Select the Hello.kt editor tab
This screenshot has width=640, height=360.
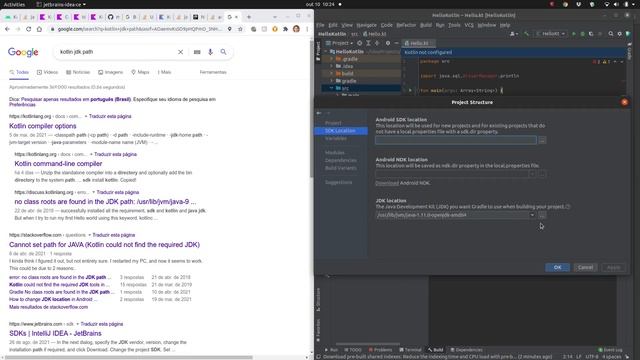419,43
